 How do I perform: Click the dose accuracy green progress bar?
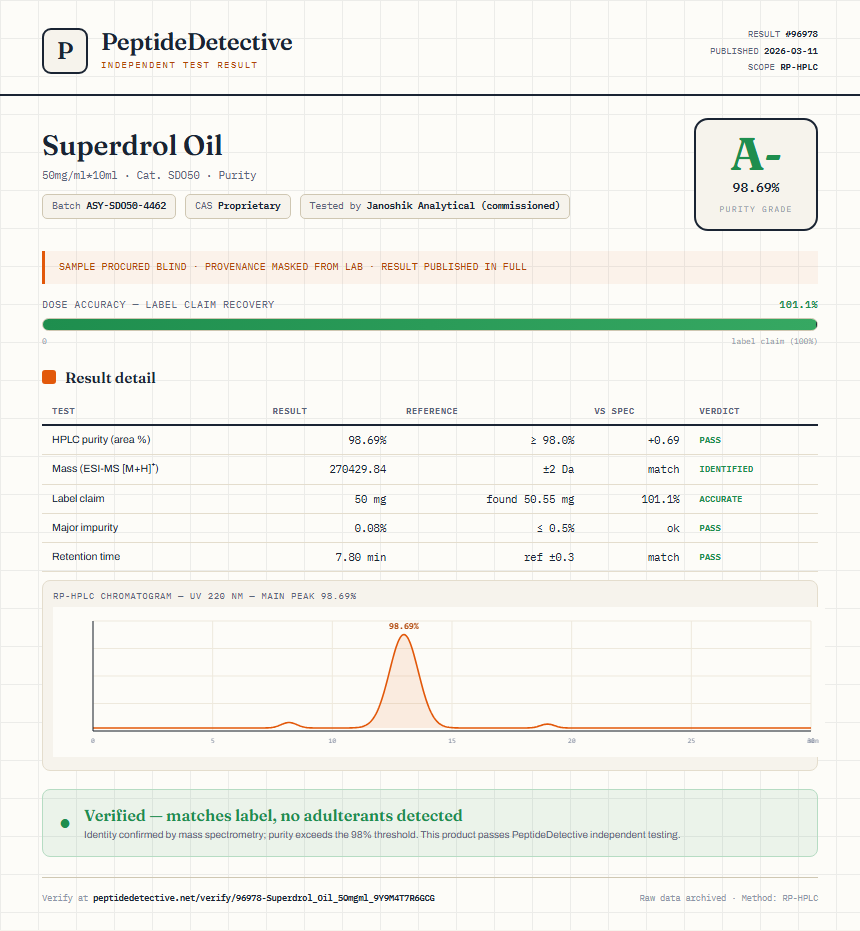click(430, 324)
